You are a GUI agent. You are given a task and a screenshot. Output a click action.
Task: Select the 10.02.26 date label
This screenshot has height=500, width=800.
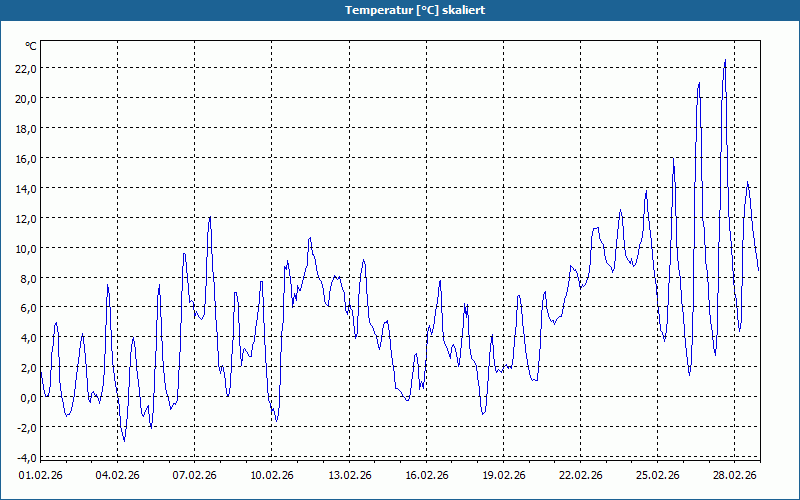[x=271, y=476]
